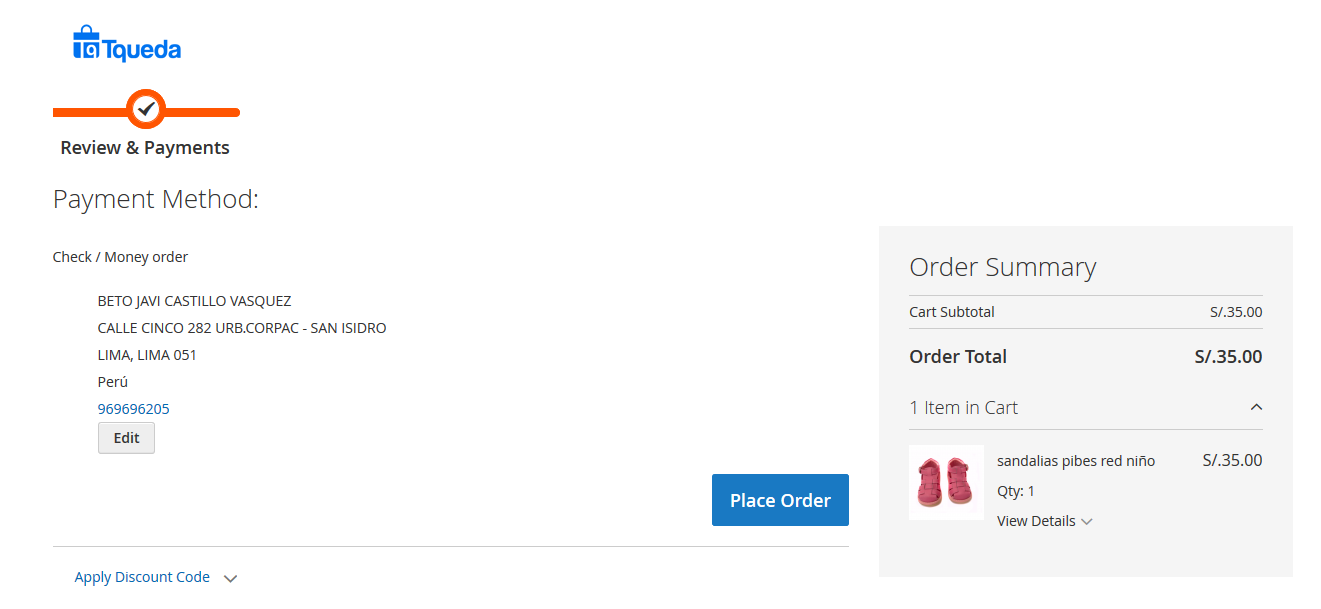This screenshot has height=609, width=1321.
Task: Open the sandalias pibes red niño product
Action: coord(1075,460)
